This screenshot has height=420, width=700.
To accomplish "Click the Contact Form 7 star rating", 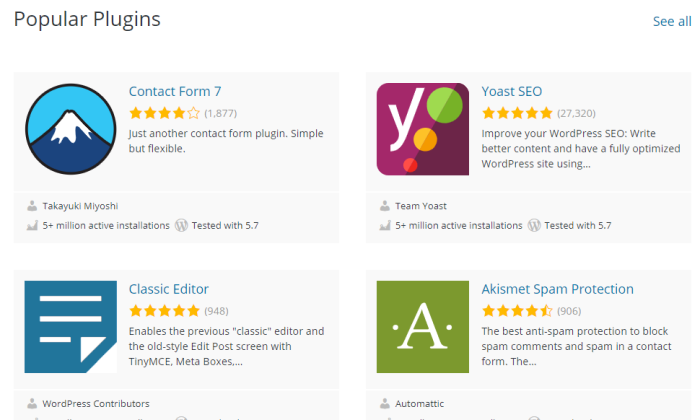I will coord(164,113).
